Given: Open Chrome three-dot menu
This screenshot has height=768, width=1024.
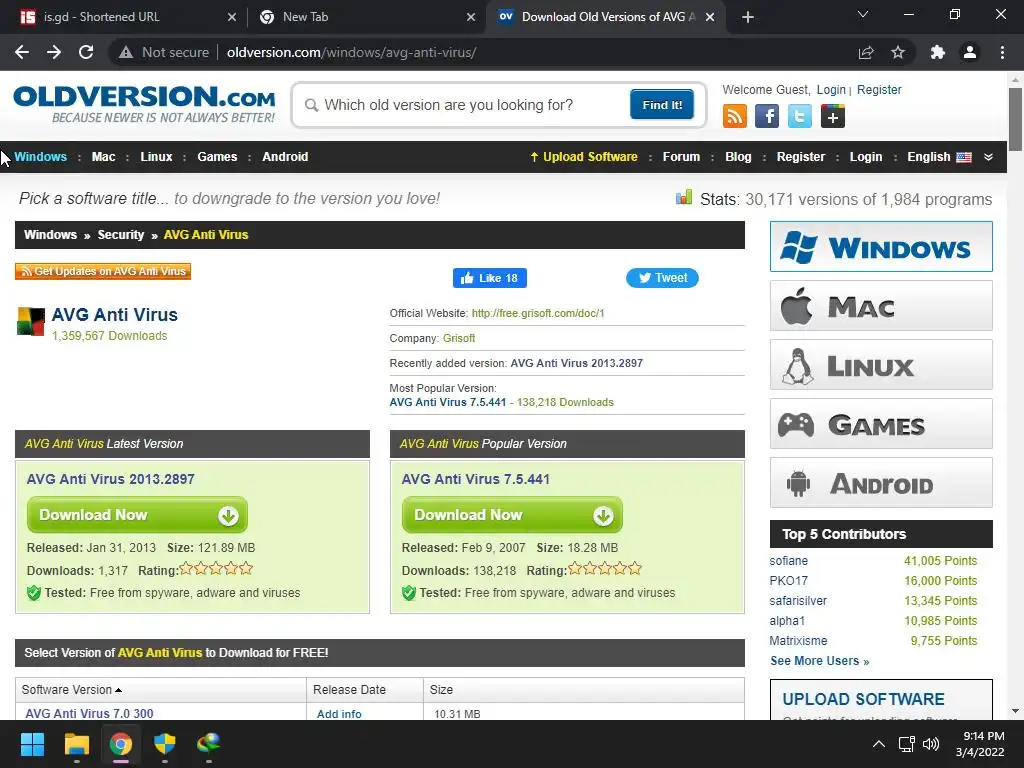Looking at the screenshot, I should pyautogui.click(x=1002, y=52).
